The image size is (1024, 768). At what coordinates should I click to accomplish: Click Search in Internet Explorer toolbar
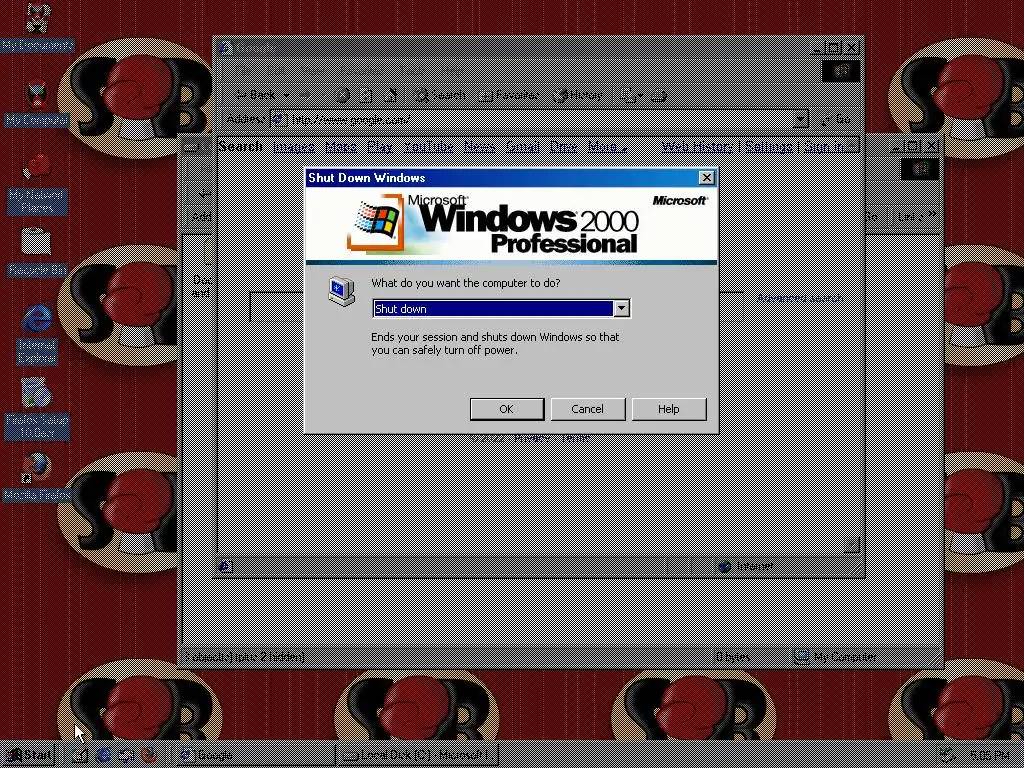tap(440, 95)
